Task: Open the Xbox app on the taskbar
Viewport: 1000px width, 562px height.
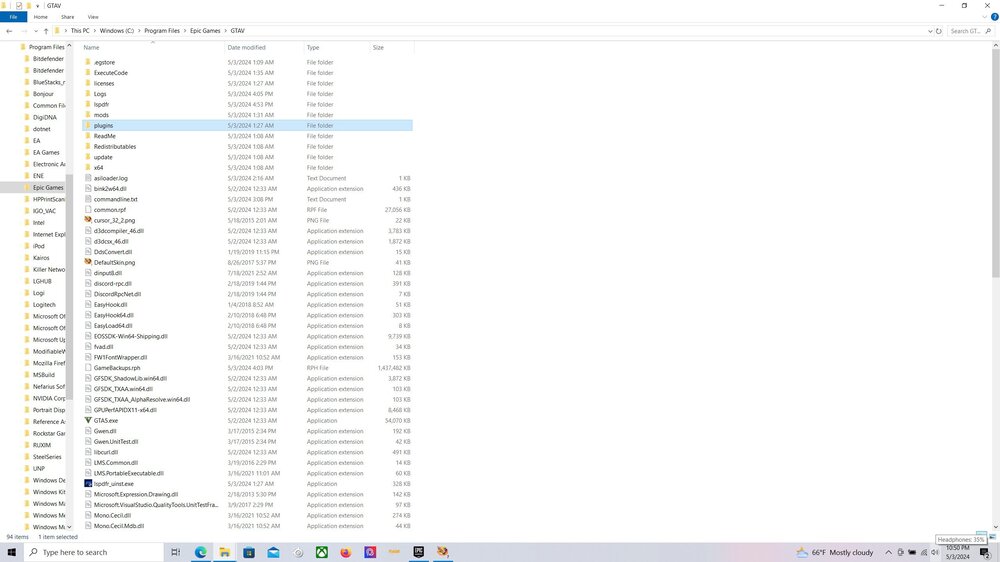Action: [321, 552]
